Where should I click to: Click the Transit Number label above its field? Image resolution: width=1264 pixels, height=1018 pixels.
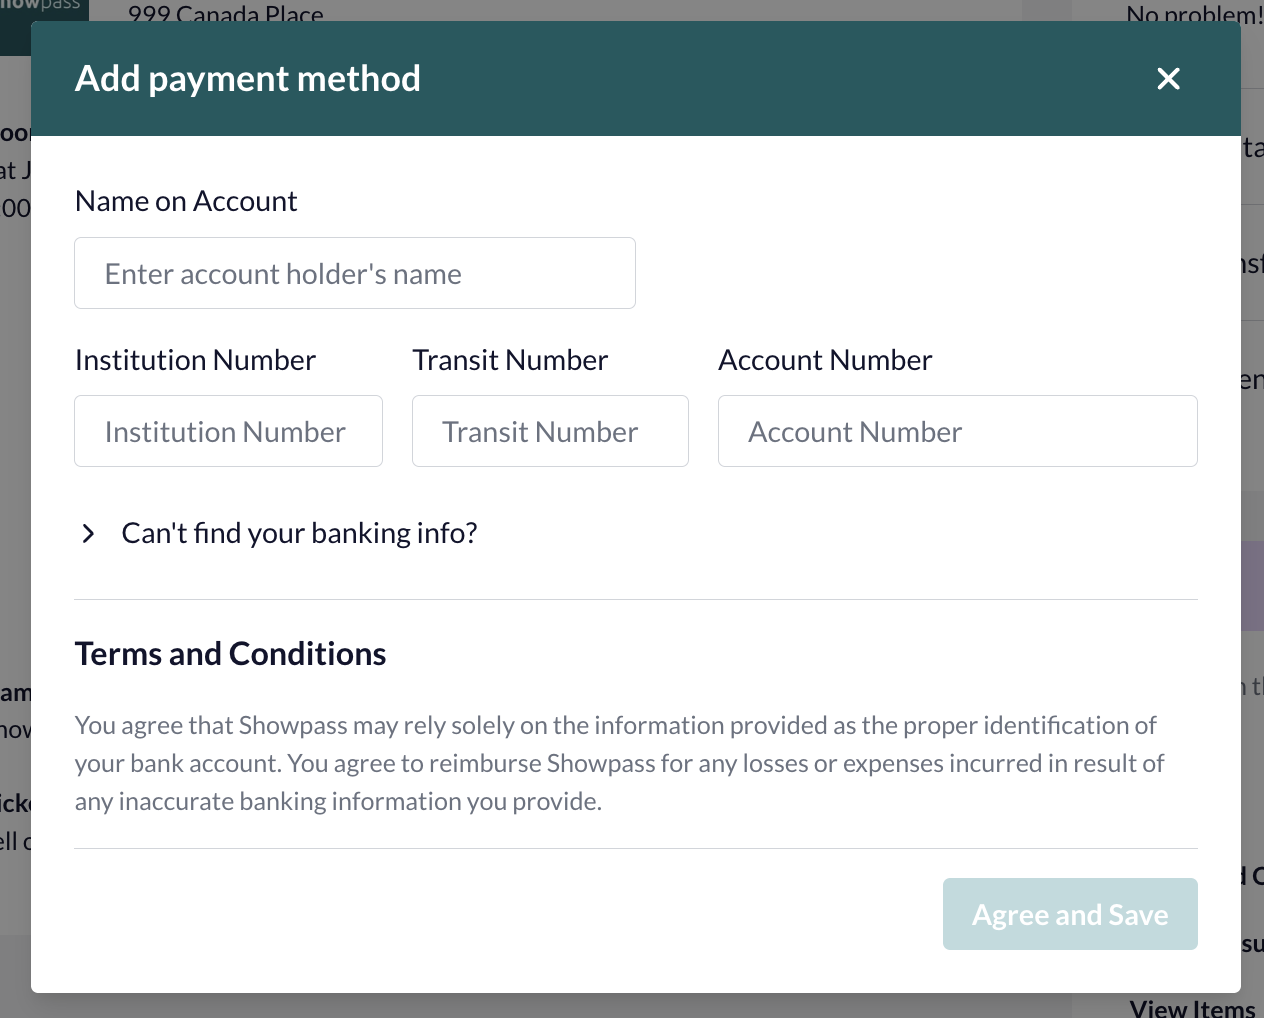[x=510, y=360]
